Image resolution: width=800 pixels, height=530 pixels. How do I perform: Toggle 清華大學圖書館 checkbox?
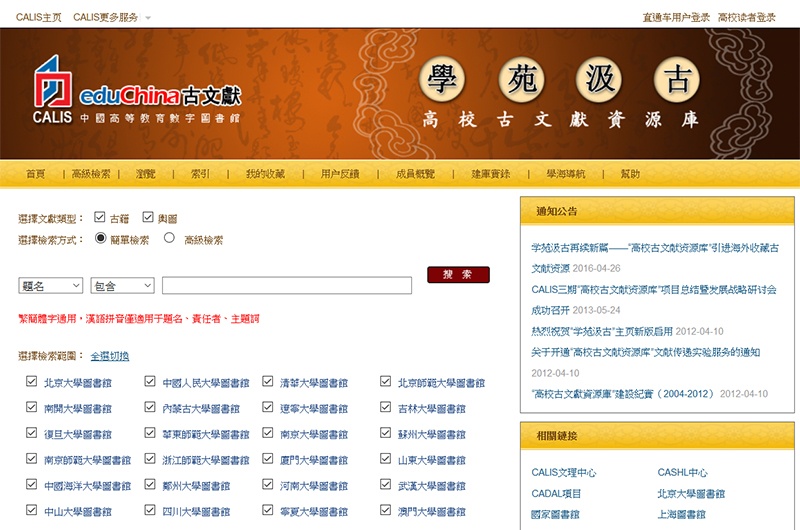268,382
